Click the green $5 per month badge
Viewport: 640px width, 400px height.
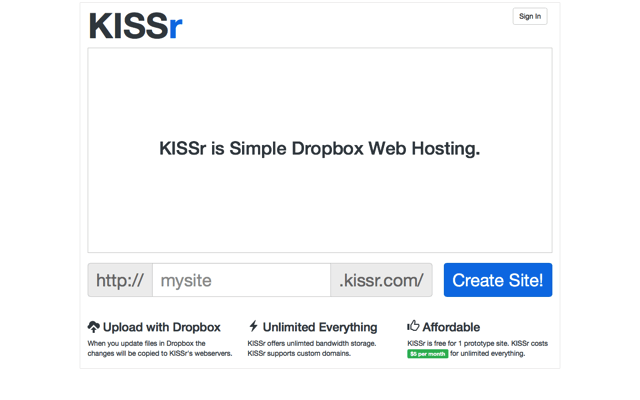click(427, 354)
